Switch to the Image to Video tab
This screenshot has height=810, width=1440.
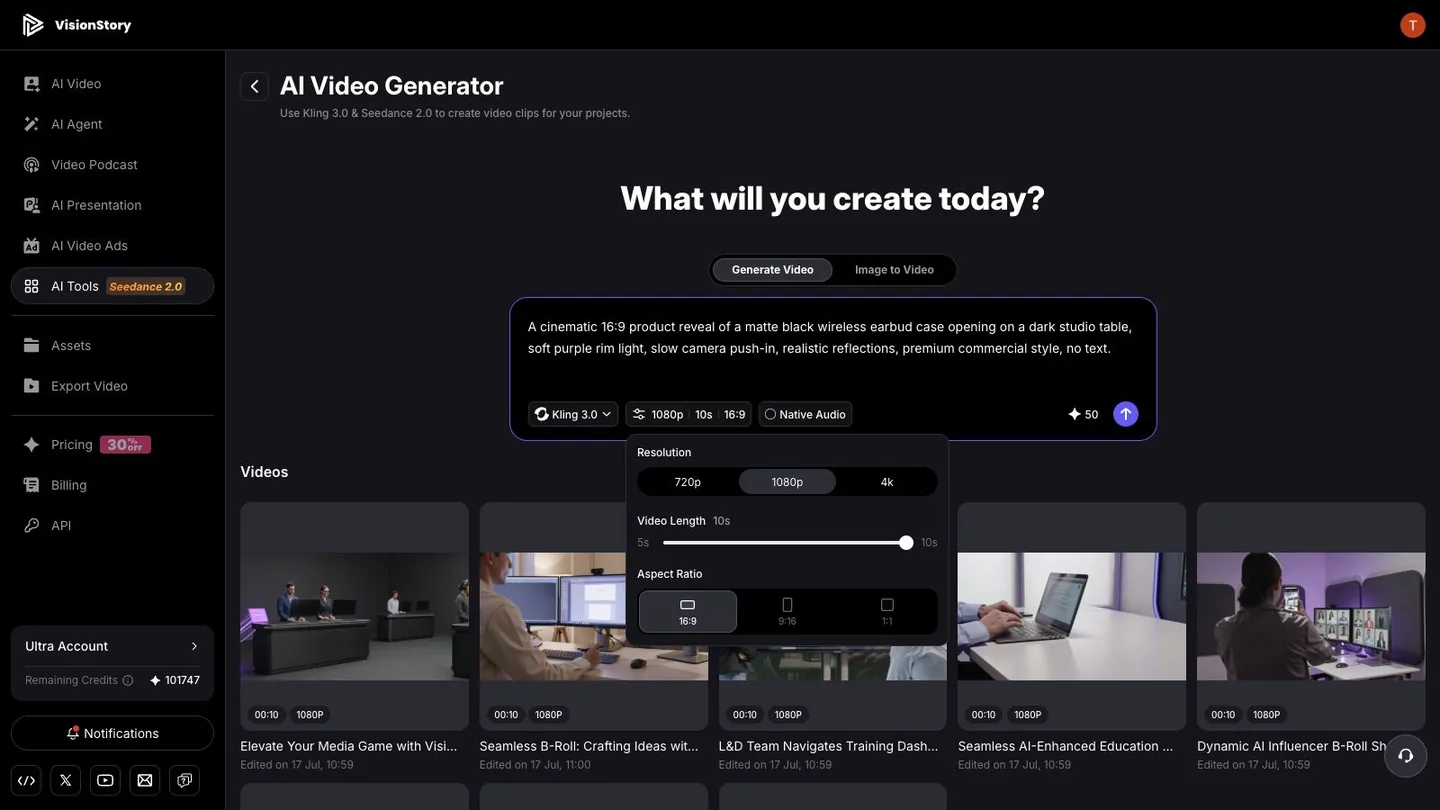coord(894,270)
